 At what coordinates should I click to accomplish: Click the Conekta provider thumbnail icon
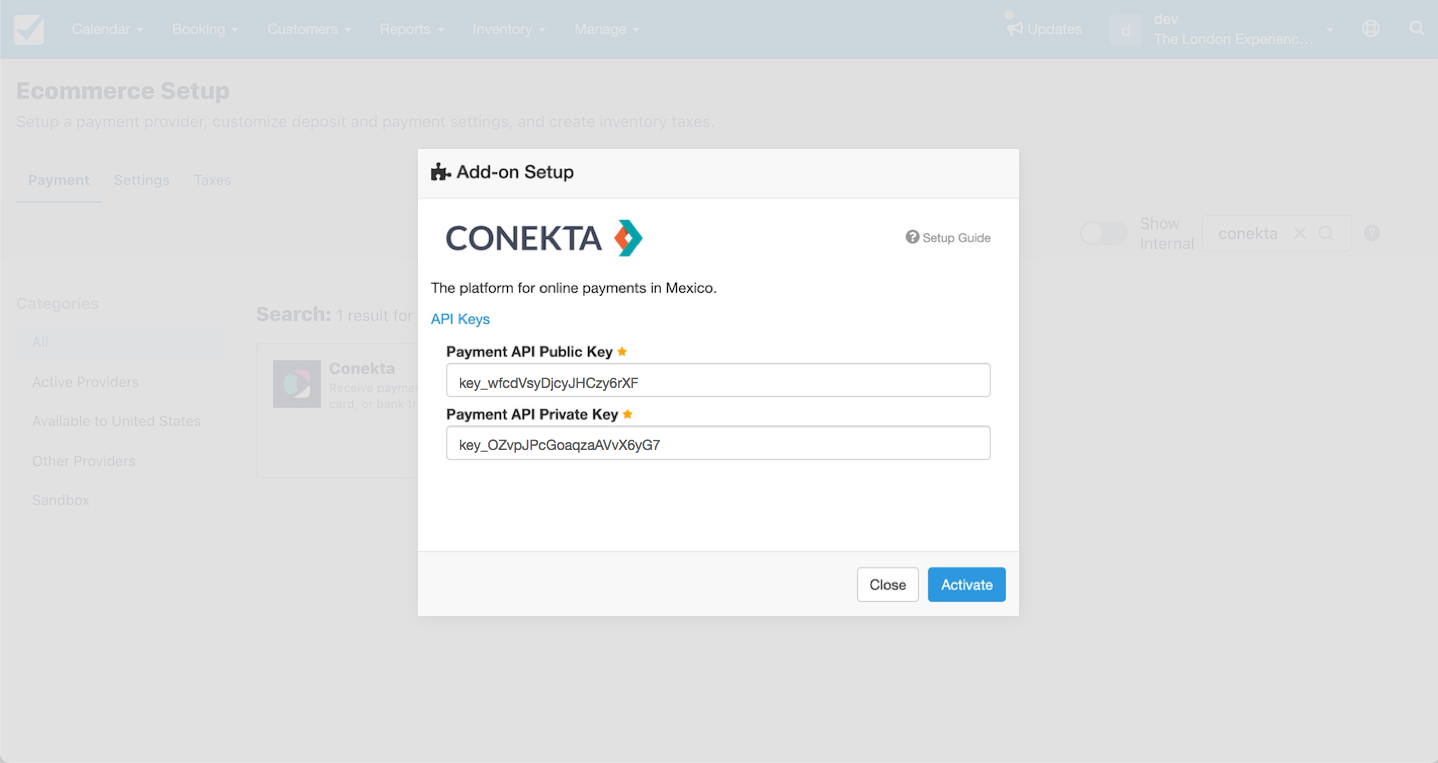point(297,384)
